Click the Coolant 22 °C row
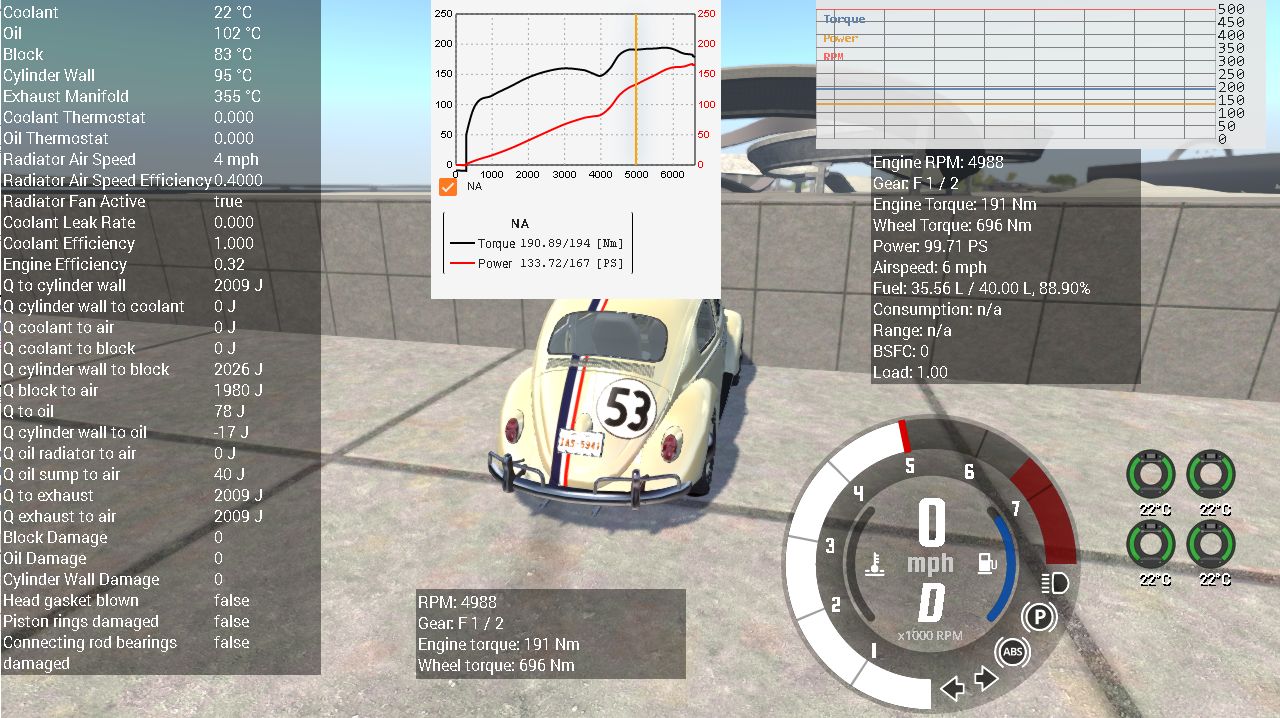1280x718 pixels. point(160,12)
